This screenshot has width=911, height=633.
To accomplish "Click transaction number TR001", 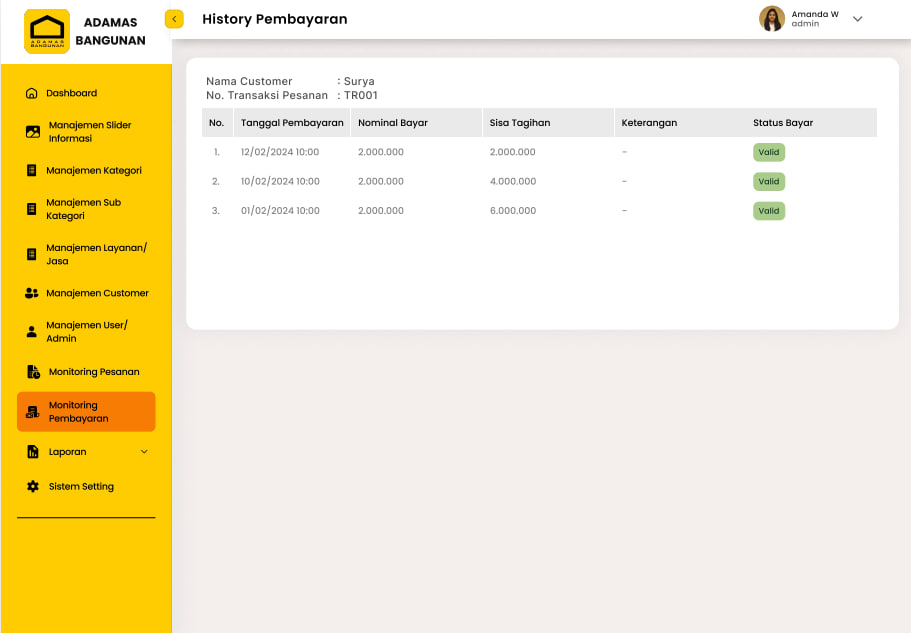I will [361, 95].
